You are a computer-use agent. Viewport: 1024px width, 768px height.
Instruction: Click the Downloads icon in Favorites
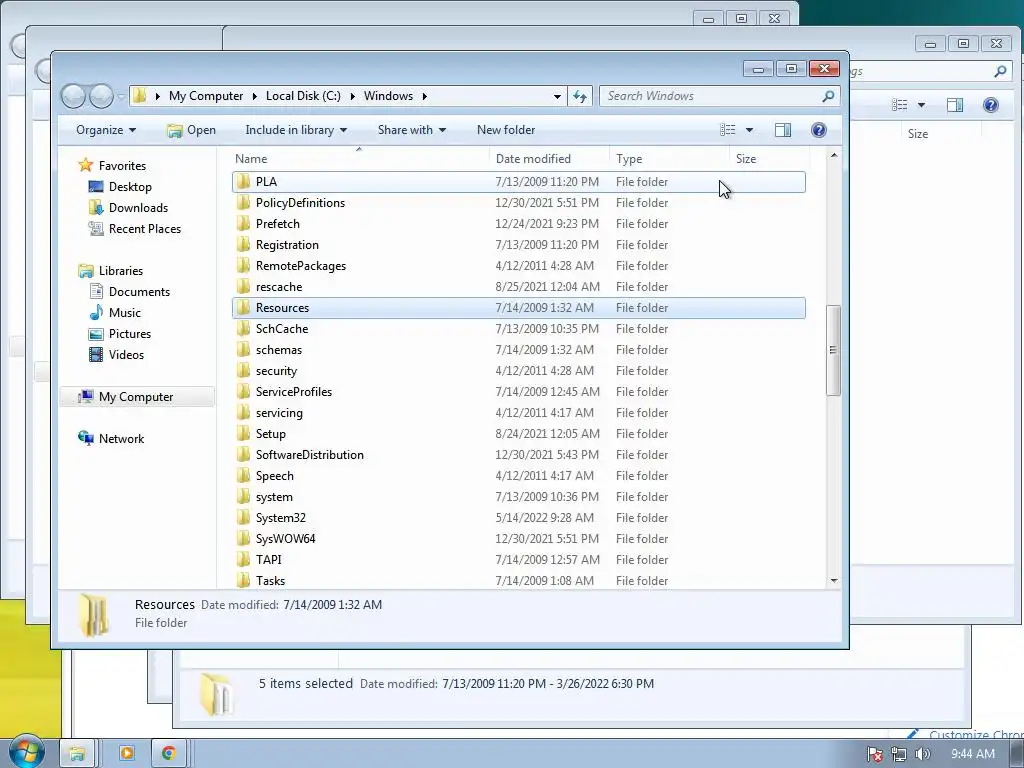[96, 208]
